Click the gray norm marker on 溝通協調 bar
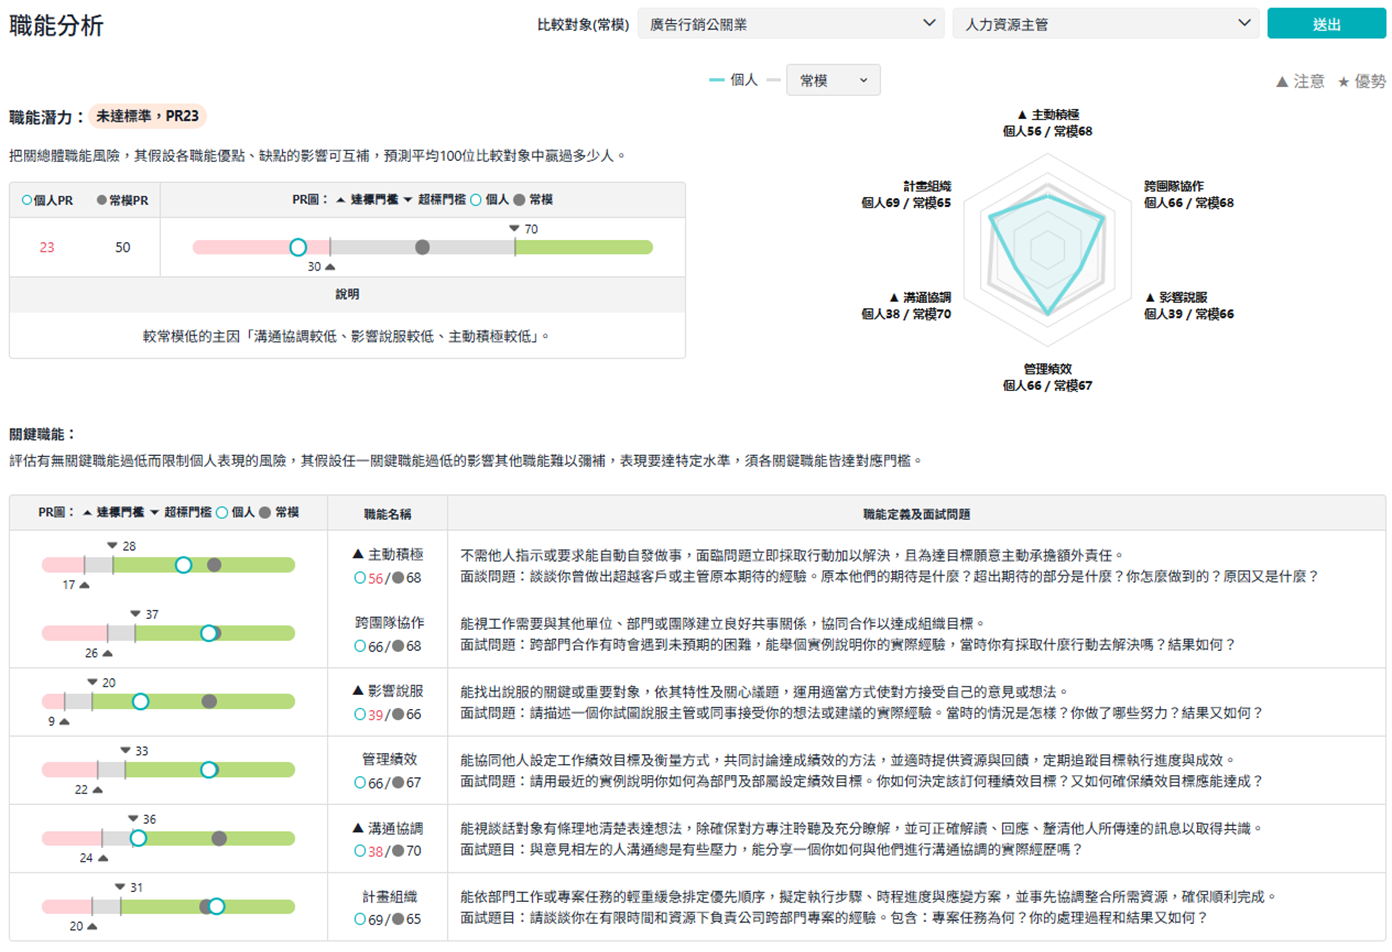The width and height of the screenshot is (1392, 952). [x=219, y=838]
